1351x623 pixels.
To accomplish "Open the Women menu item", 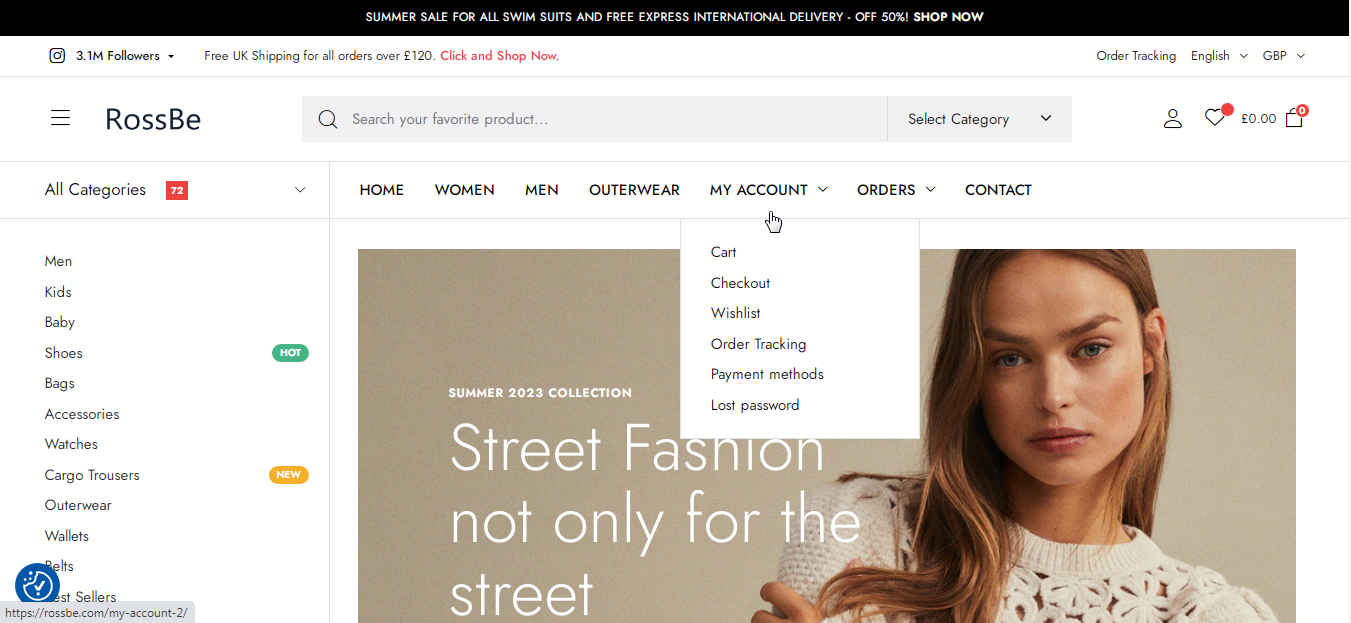I will tap(464, 190).
